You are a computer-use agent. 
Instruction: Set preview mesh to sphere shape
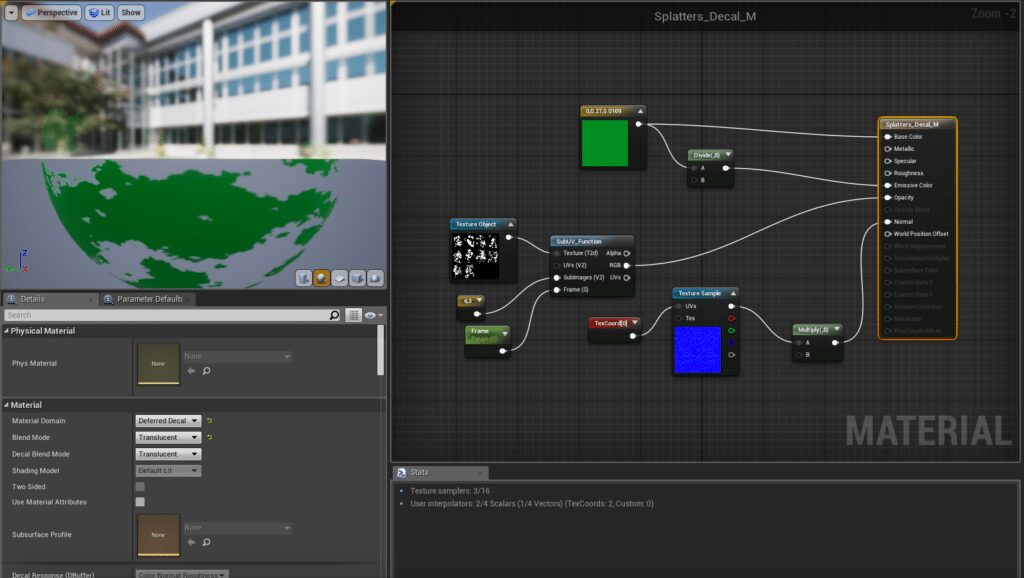click(321, 278)
